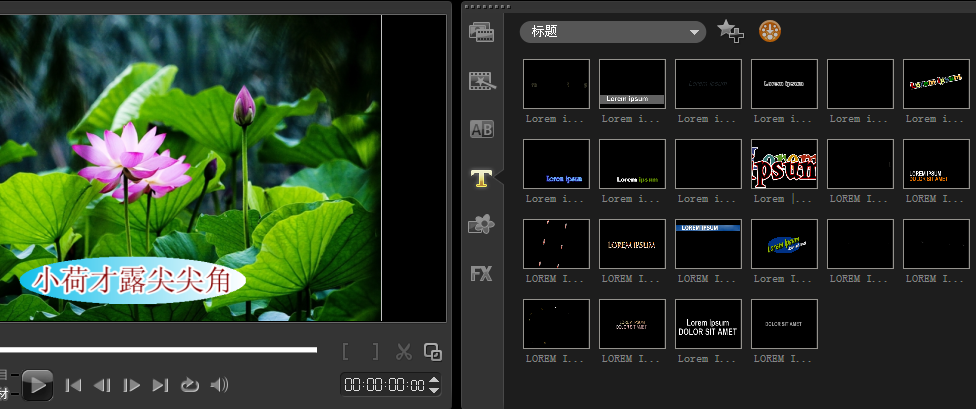Open the Media library panel icon
Viewport: 976px width, 409px height.
tap(482, 32)
